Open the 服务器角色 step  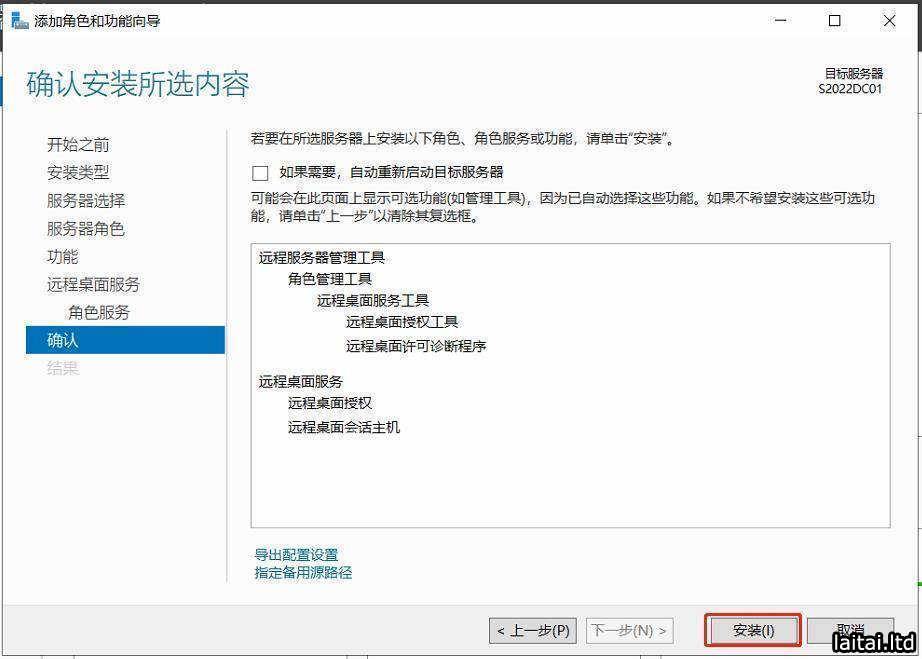(86, 228)
